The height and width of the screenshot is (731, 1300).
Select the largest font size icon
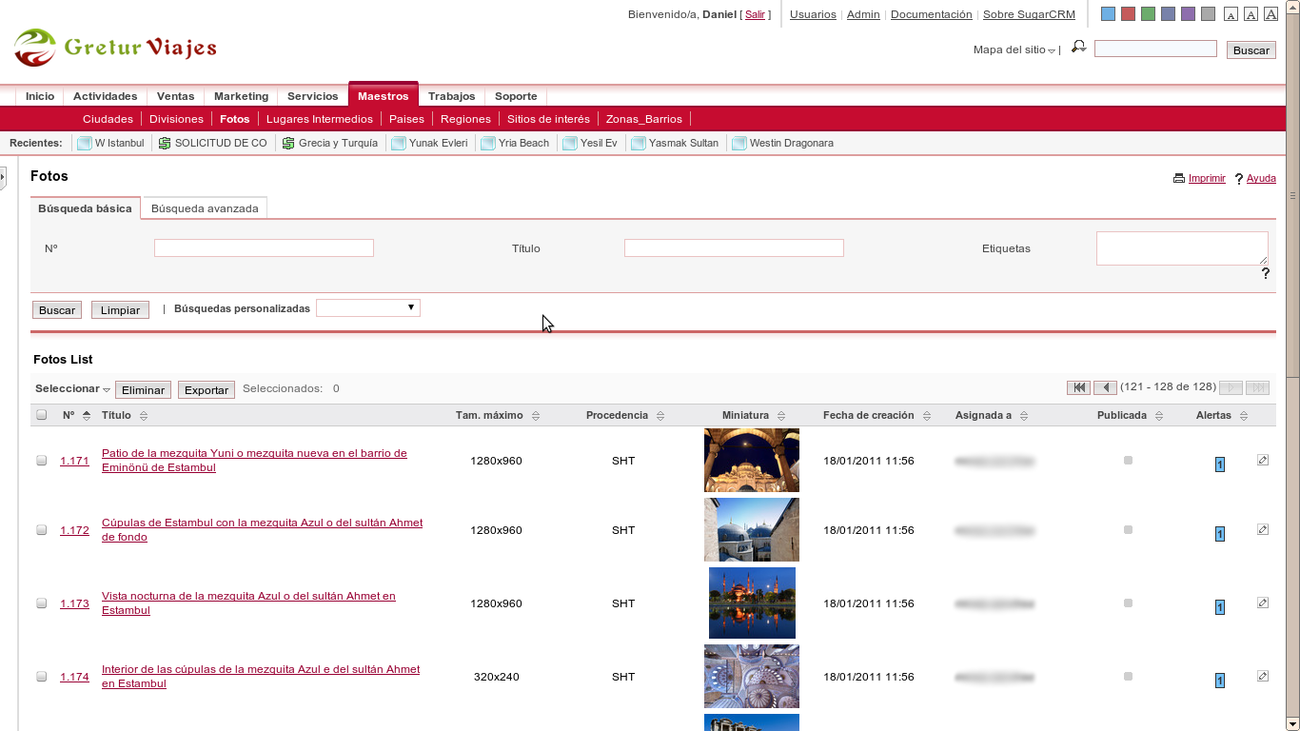pyautogui.click(x=1270, y=14)
